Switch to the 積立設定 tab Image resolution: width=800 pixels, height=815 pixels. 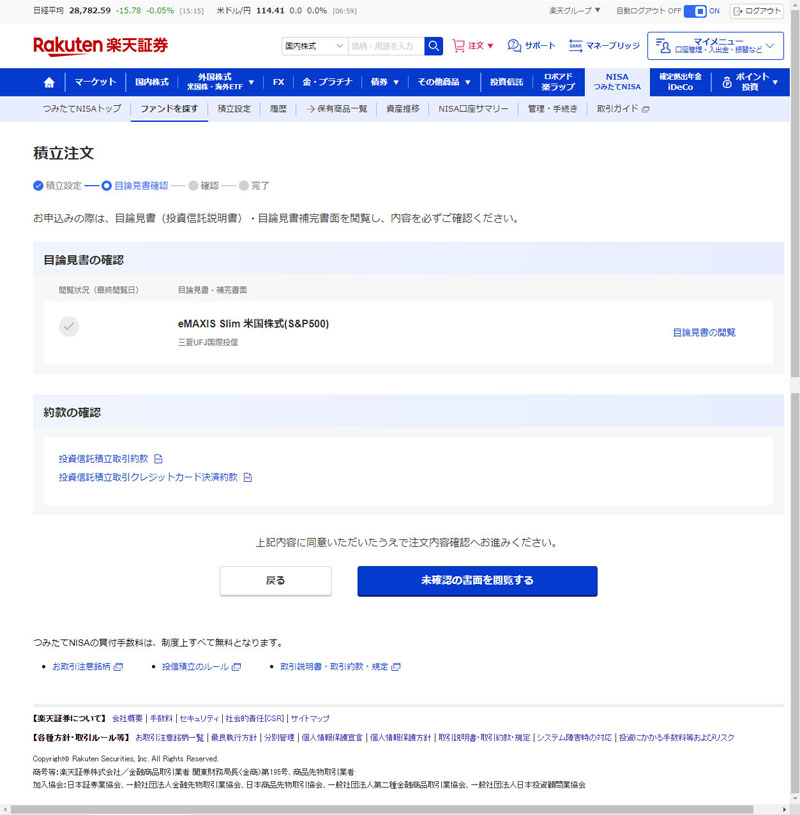(234, 109)
